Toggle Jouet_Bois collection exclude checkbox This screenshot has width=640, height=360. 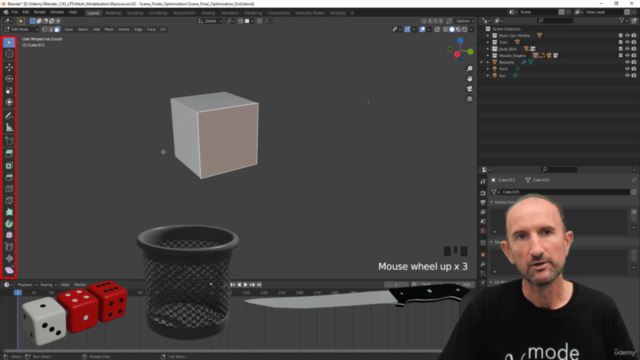[x=620, y=49]
